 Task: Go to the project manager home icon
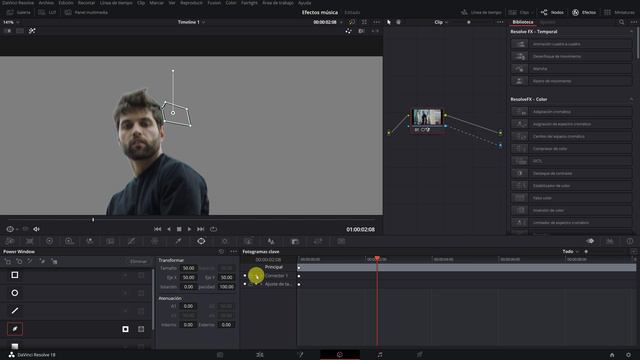pos(611,355)
